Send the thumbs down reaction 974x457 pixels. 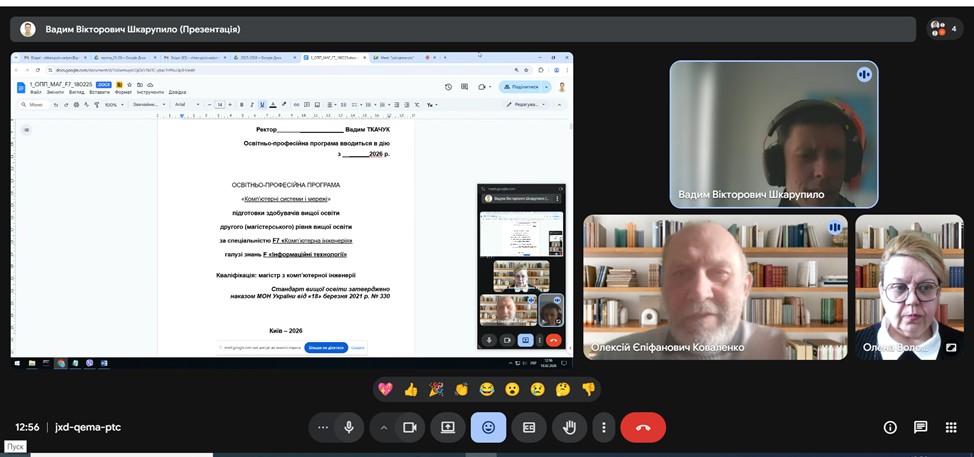pos(588,389)
